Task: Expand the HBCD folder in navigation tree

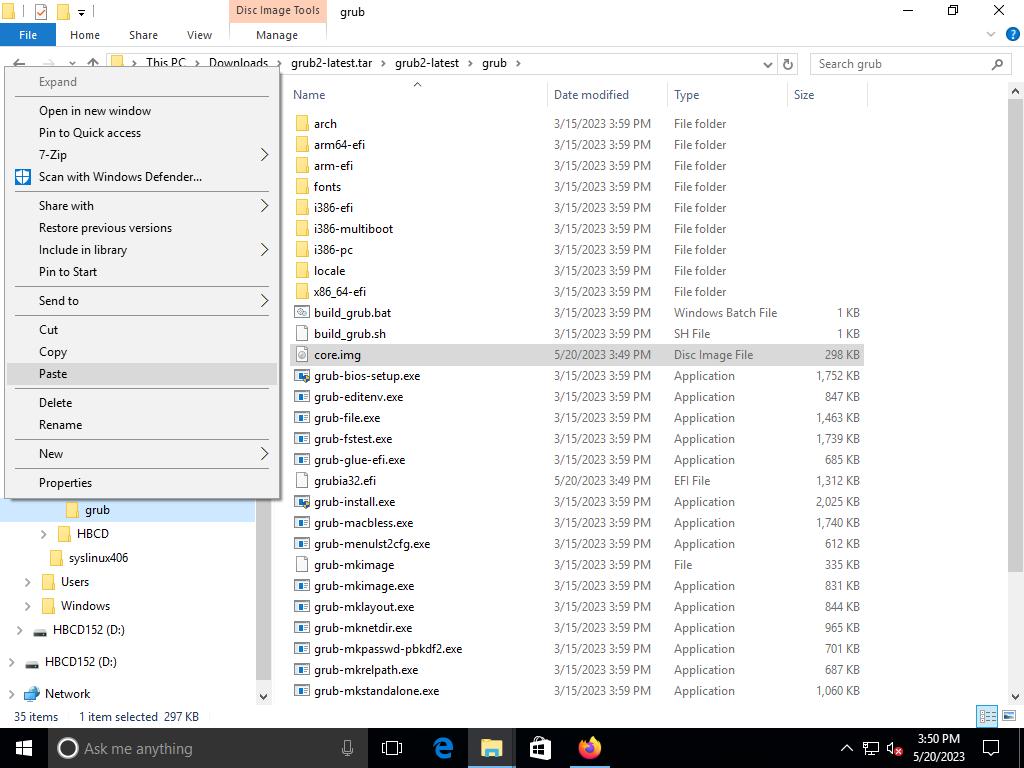Action: coord(43,534)
